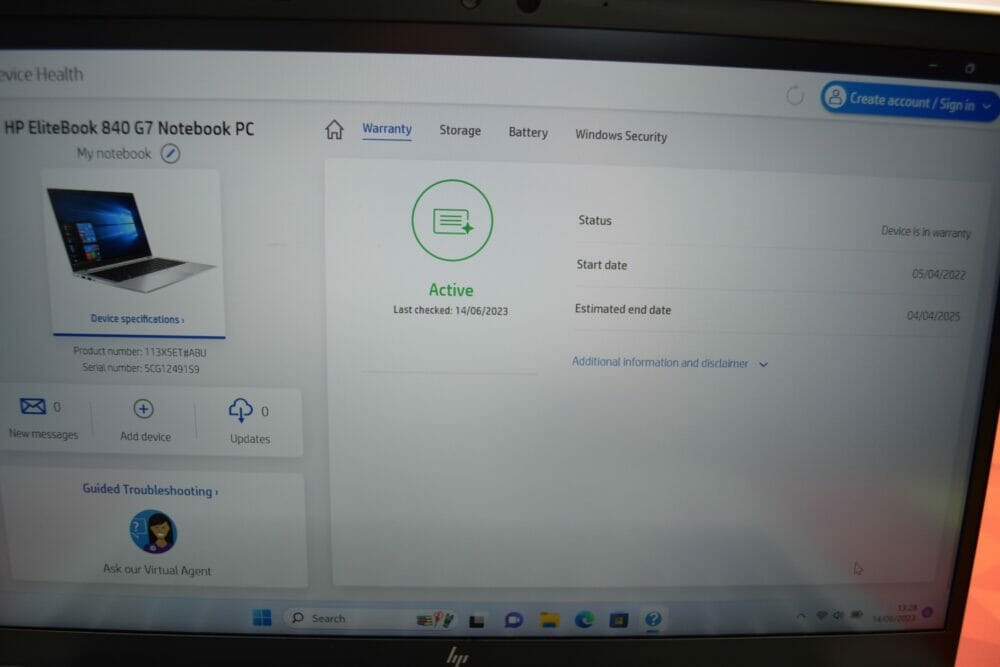Open the Task View taskbar icon
The height and width of the screenshot is (667, 1000).
(x=476, y=620)
